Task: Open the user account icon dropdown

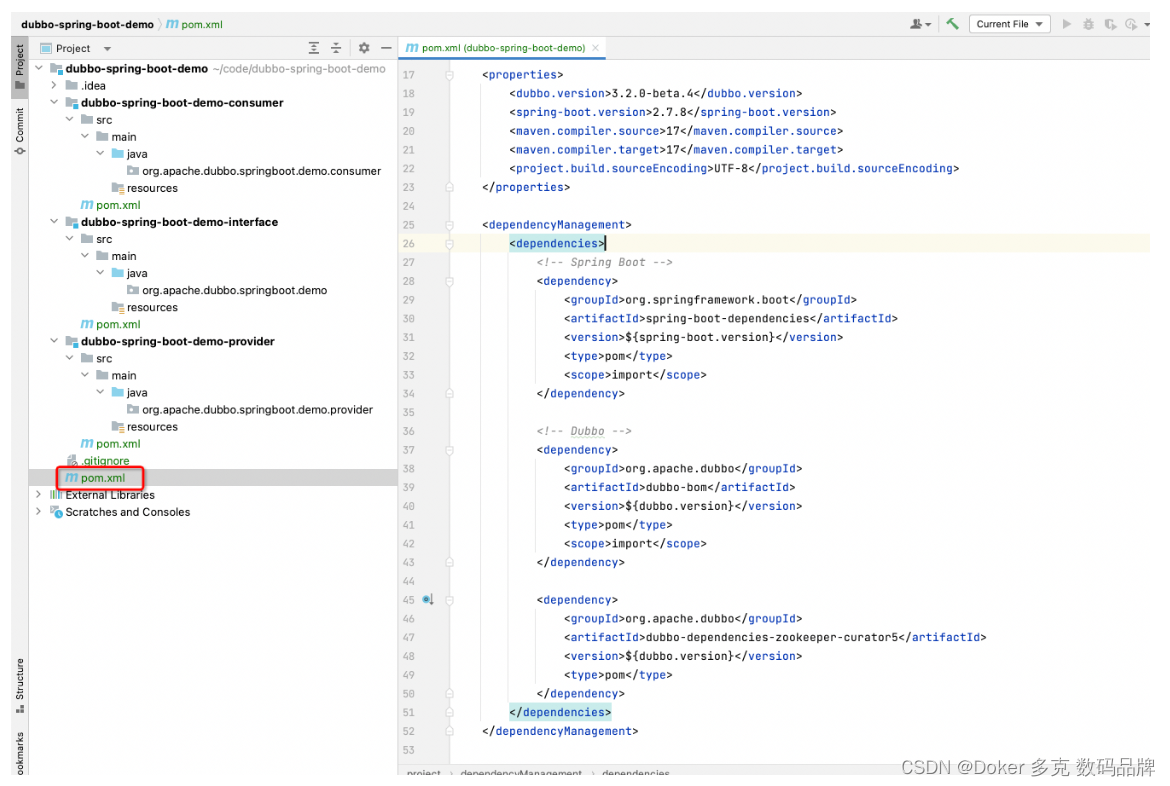Action: click(920, 24)
